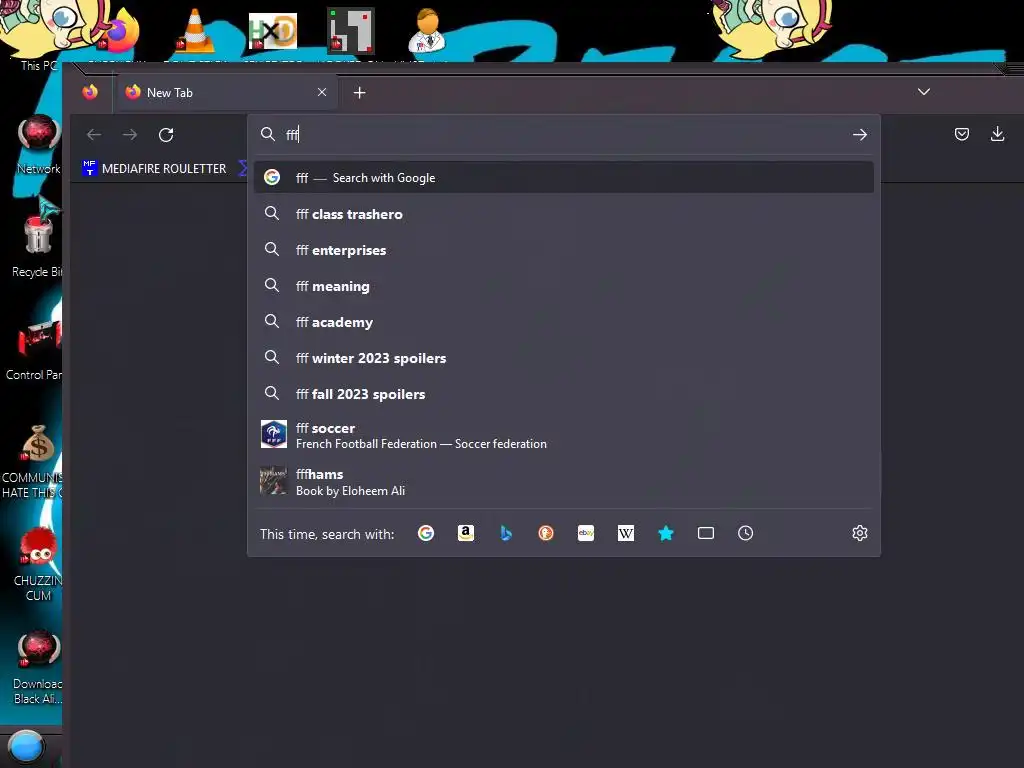Expand the list all tabs chevron
This screenshot has width=1024, height=768.
(923, 91)
